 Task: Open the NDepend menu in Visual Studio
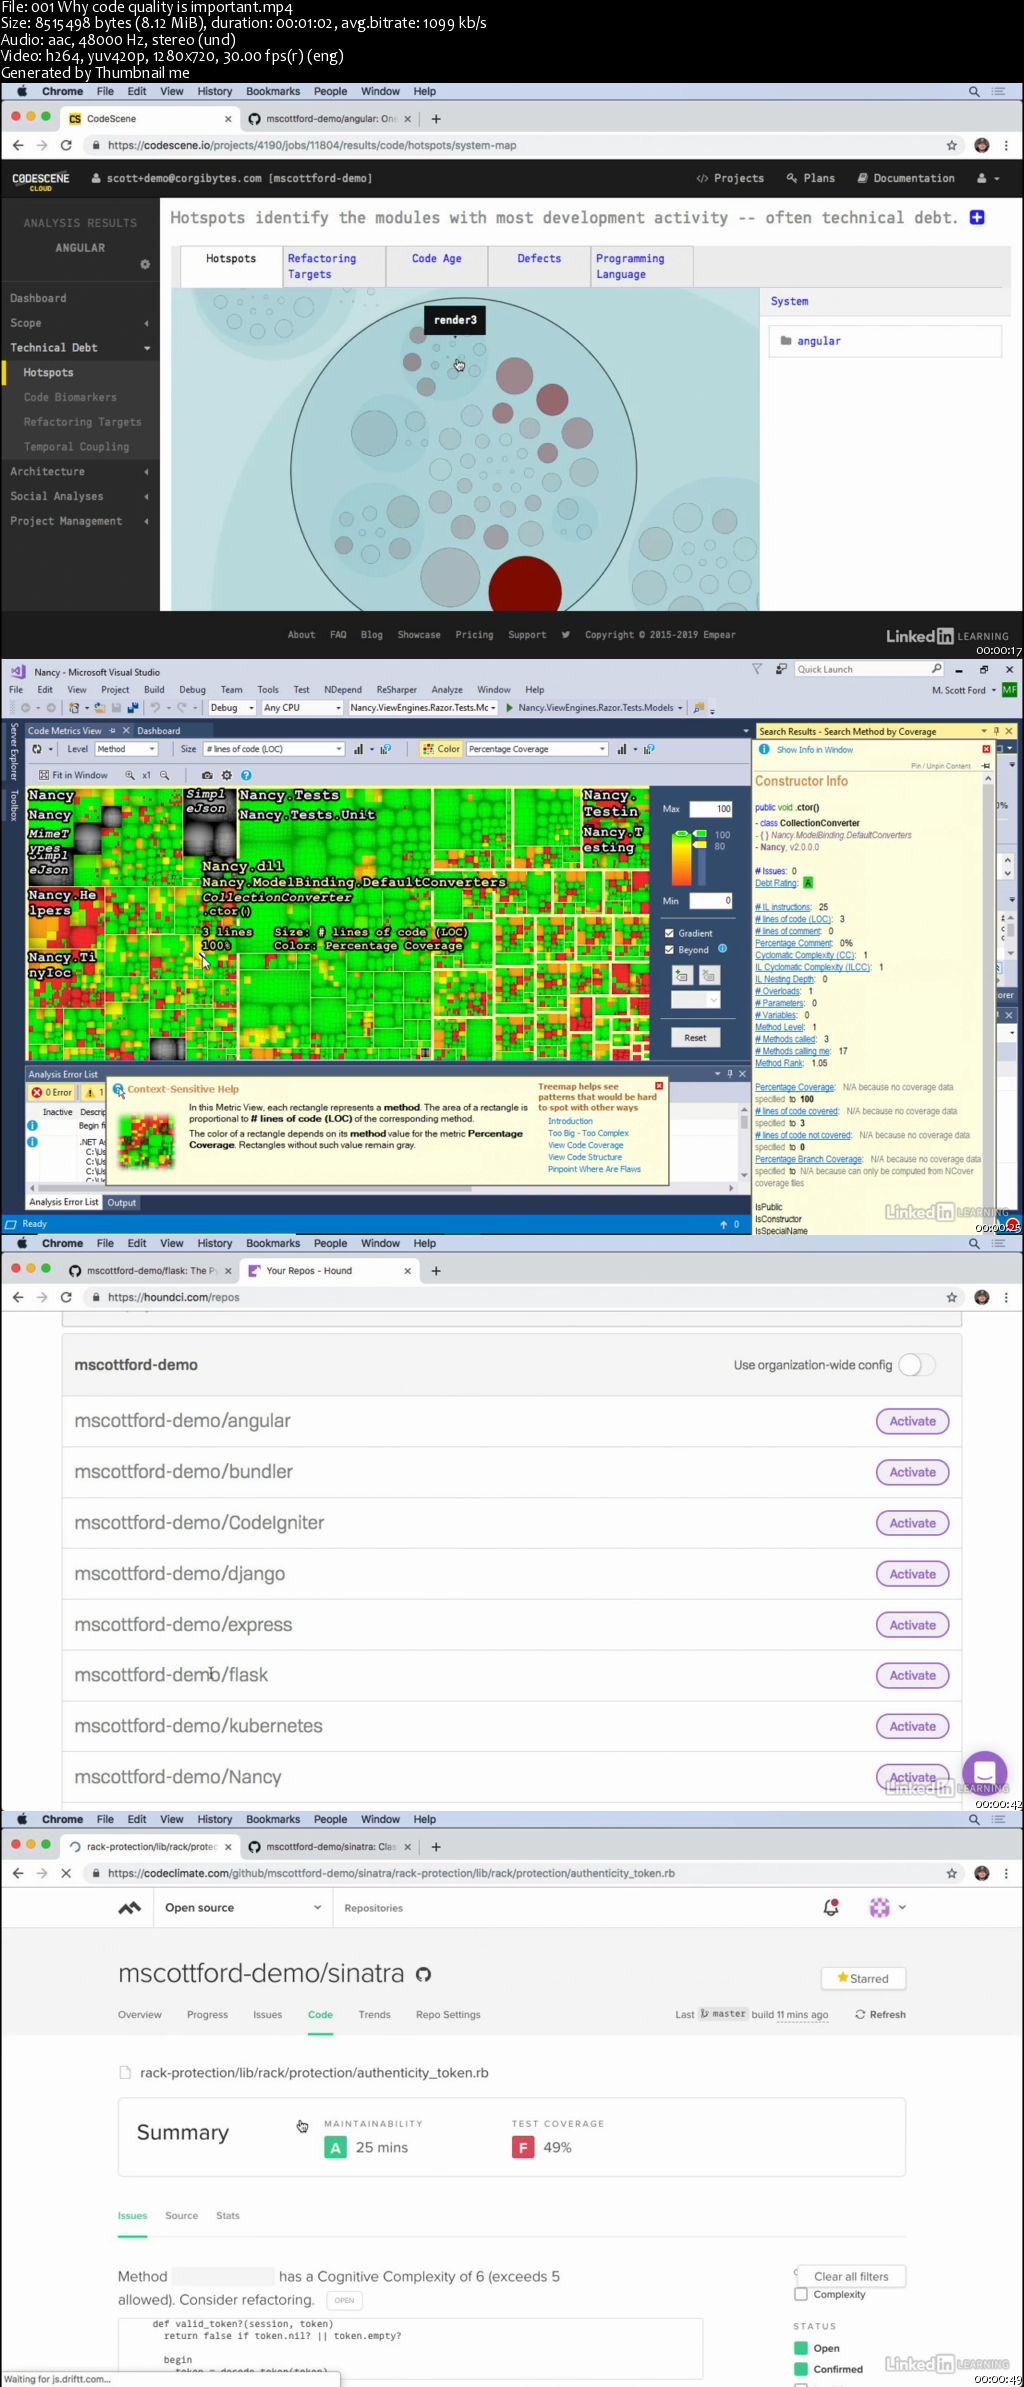(343, 690)
